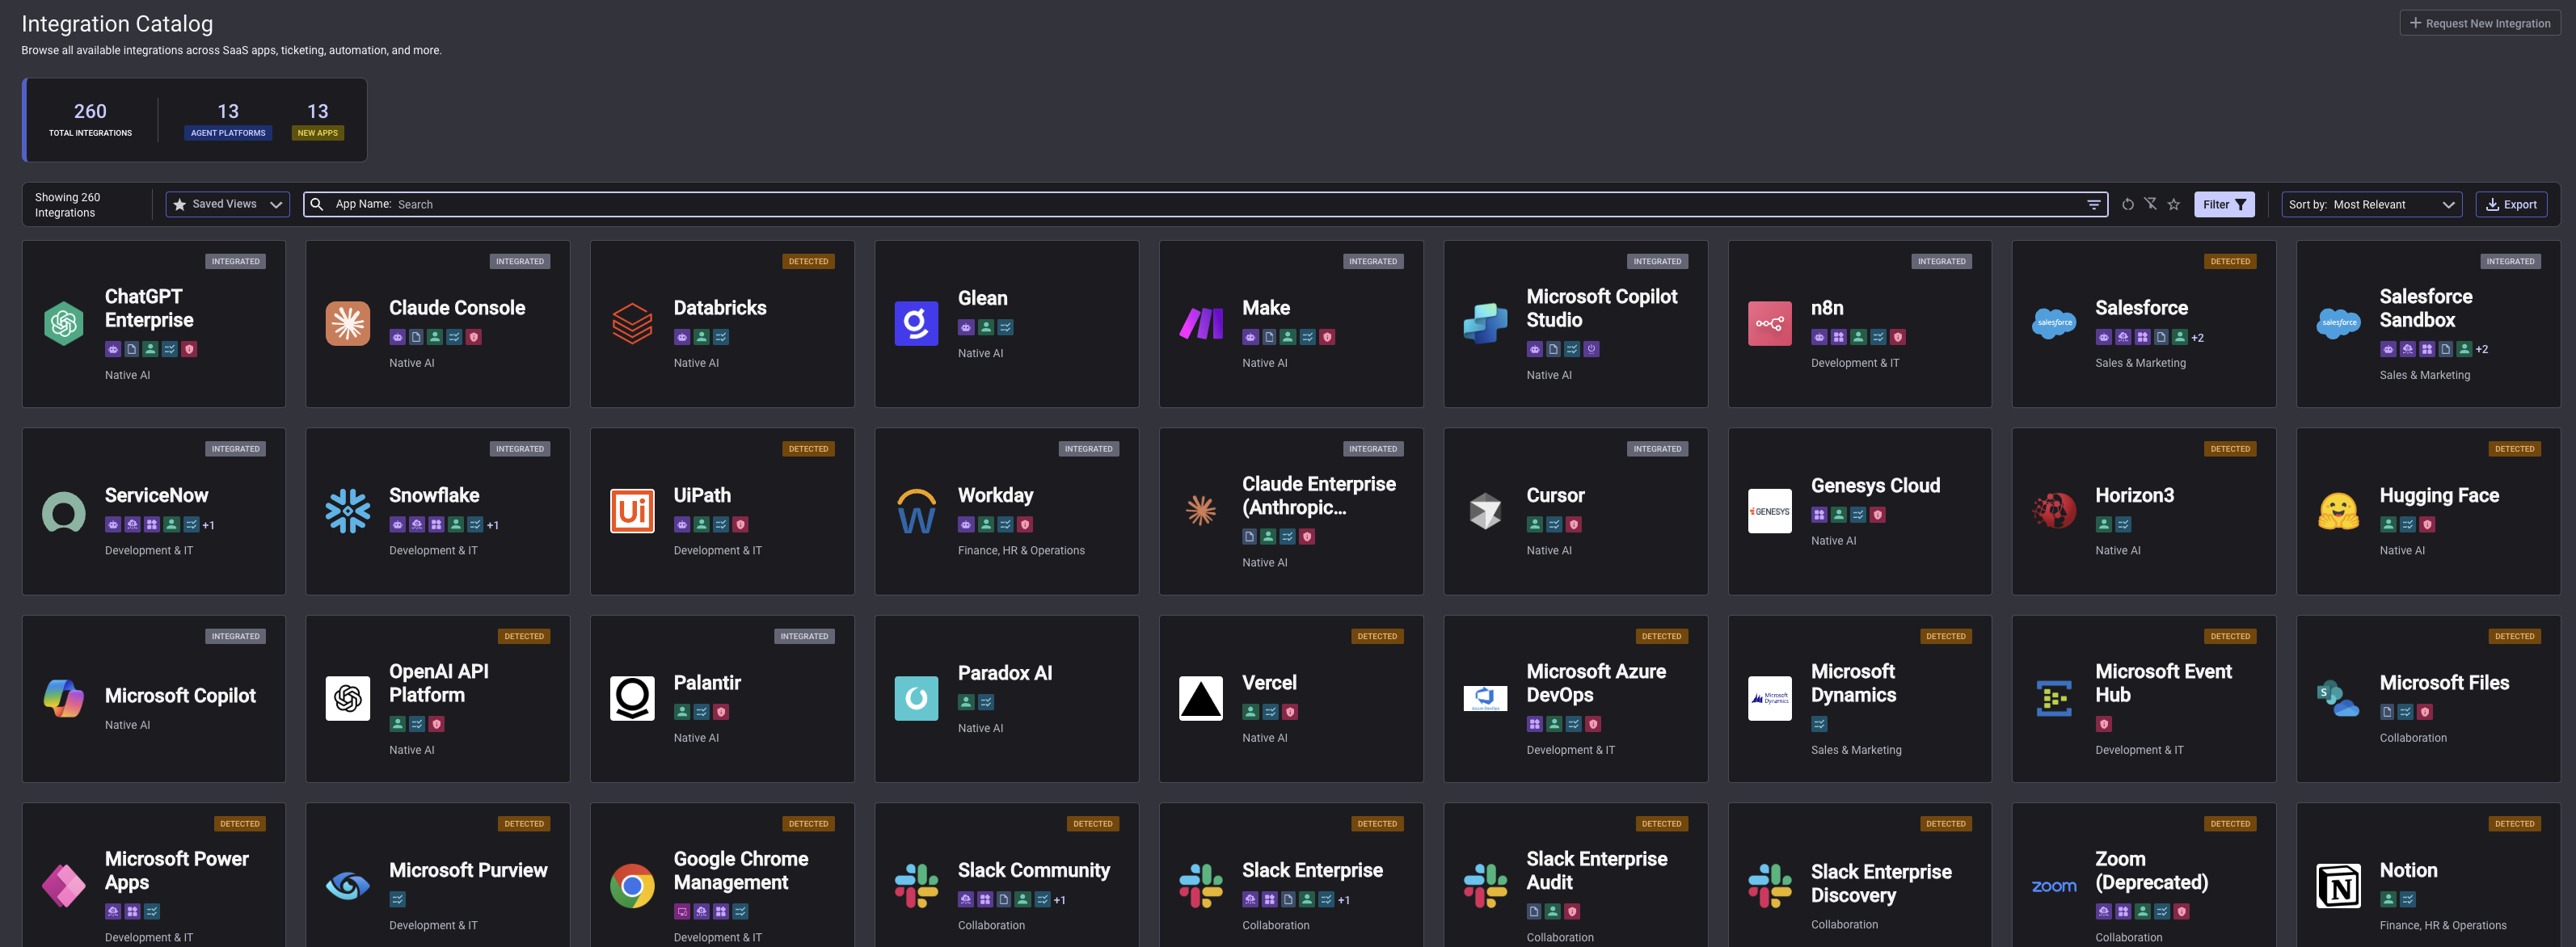Select the 260 Total Integrations stat

pyautogui.click(x=90, y=119)
